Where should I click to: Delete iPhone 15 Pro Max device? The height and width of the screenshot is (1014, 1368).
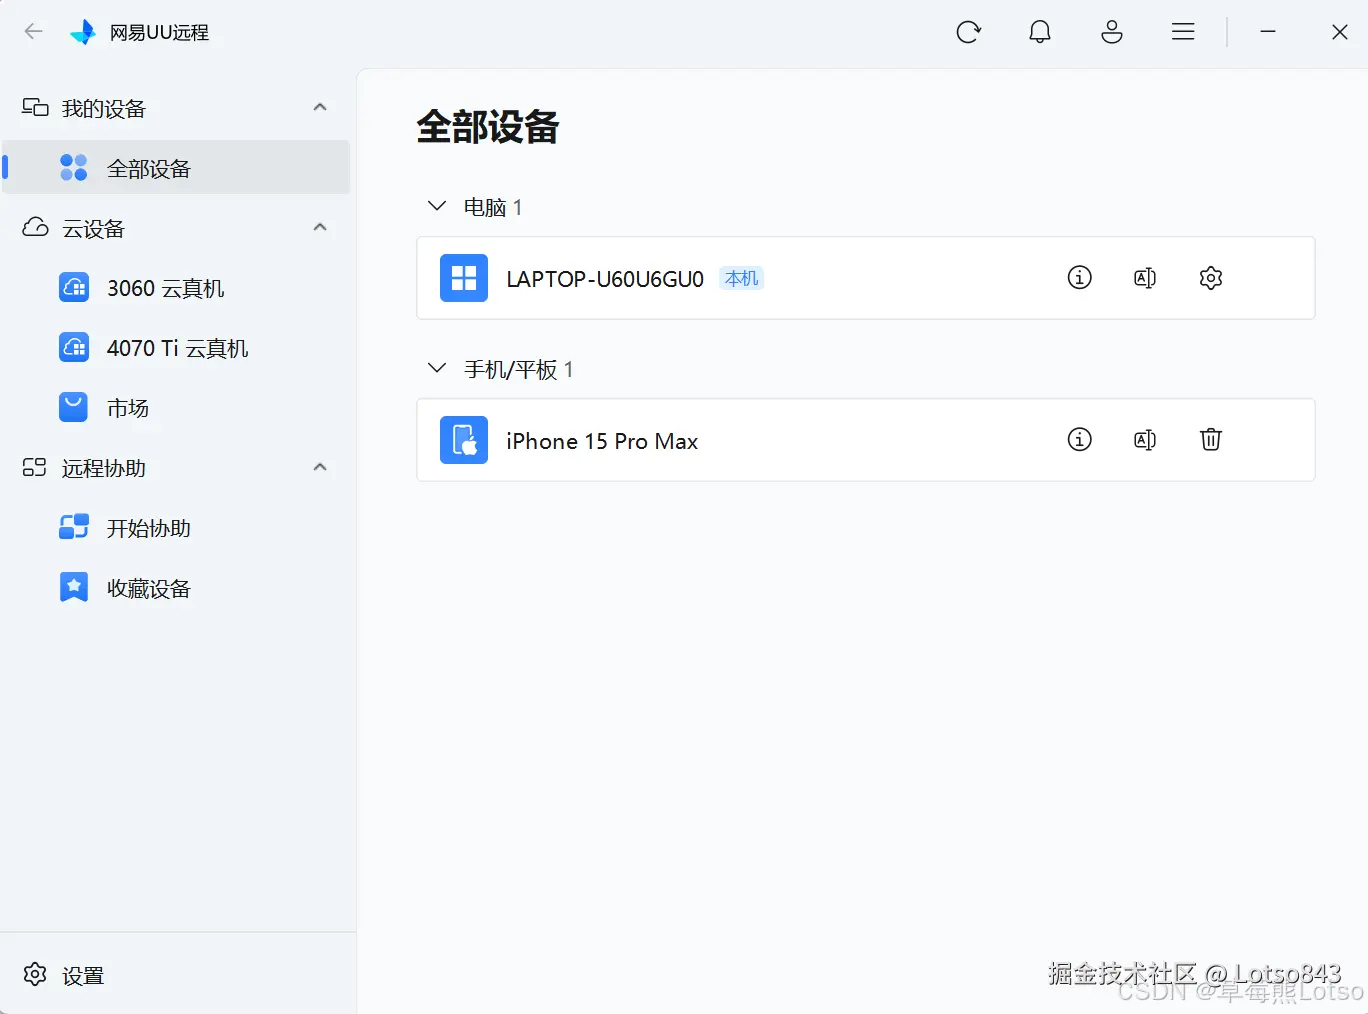[x=1211, y=439]
